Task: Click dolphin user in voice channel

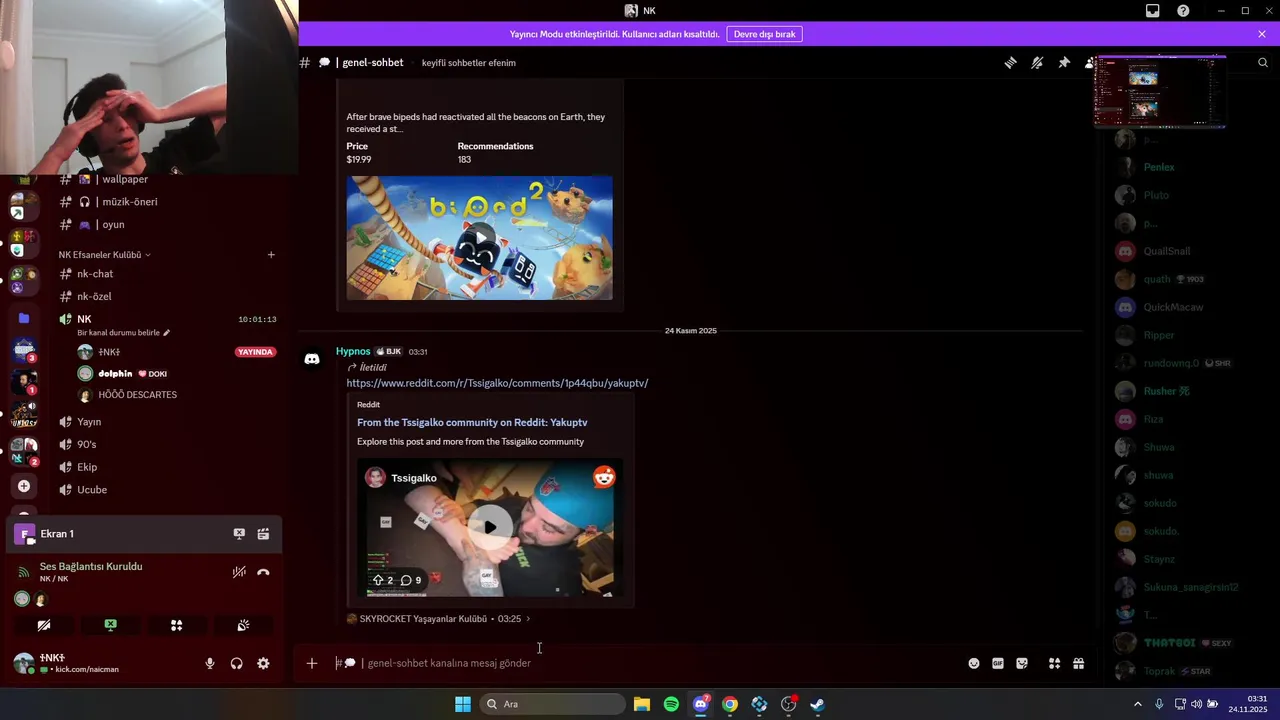Action: (x=115, y=374)
